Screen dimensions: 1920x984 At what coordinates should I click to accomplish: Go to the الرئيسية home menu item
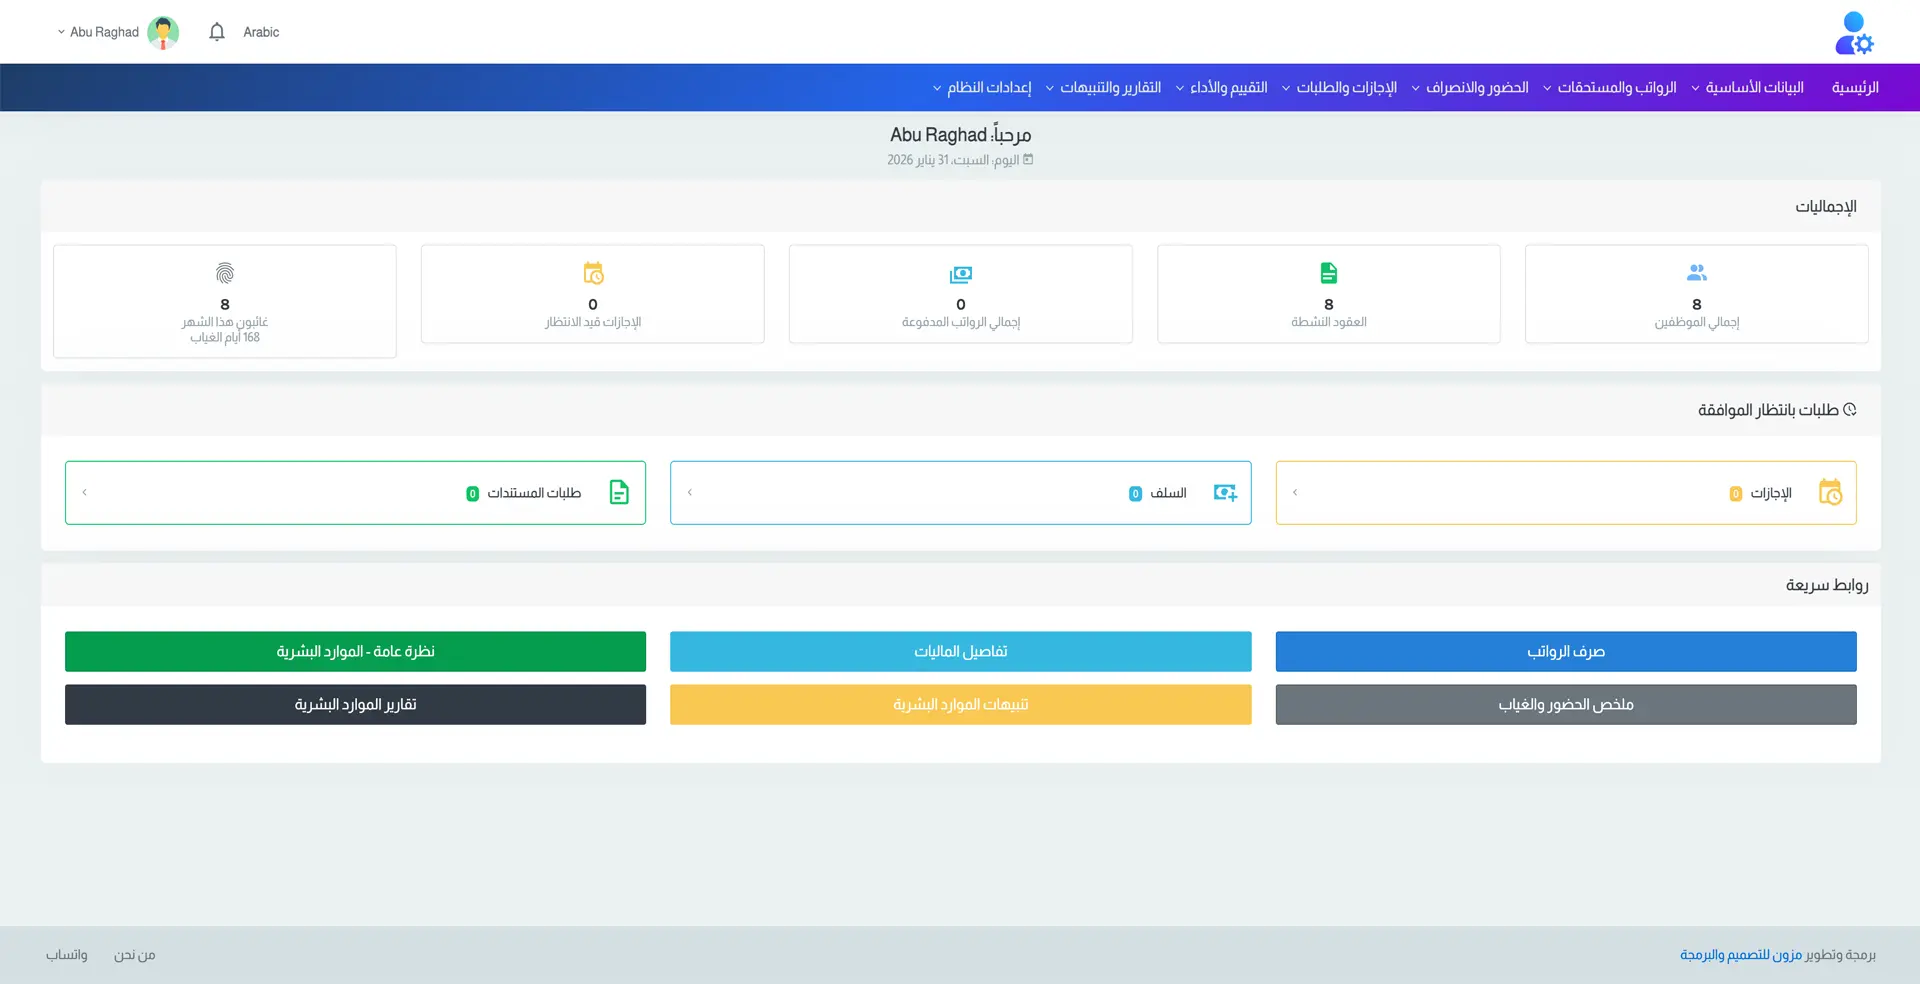[x=1854, y=88]
